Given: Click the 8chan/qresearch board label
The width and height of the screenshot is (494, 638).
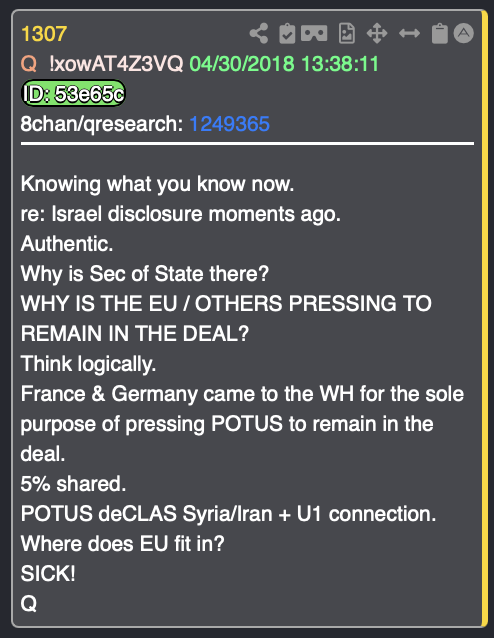Looking at the screenshot, I should [102, 124].
